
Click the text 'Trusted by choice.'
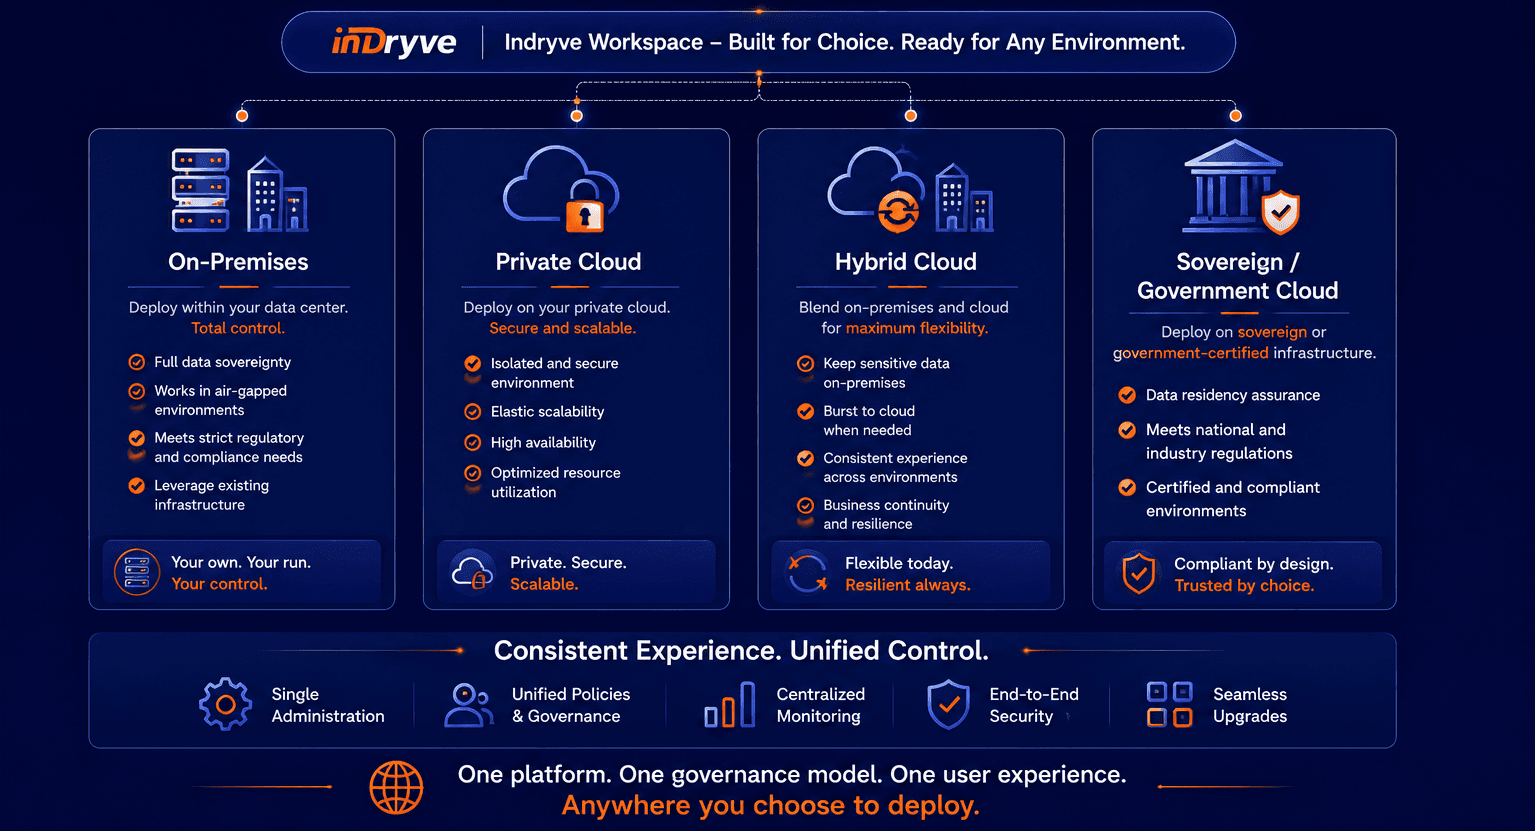tap(1244, 586)
